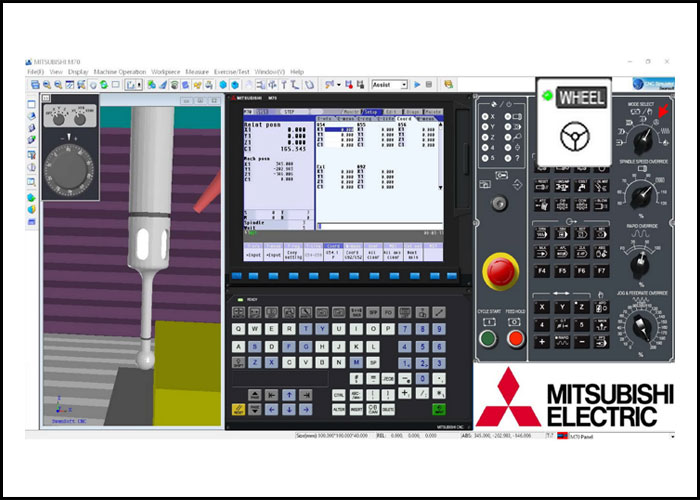
Task: Click the yellow RESET key on keyboard
Action: click(x=238, y=409)
